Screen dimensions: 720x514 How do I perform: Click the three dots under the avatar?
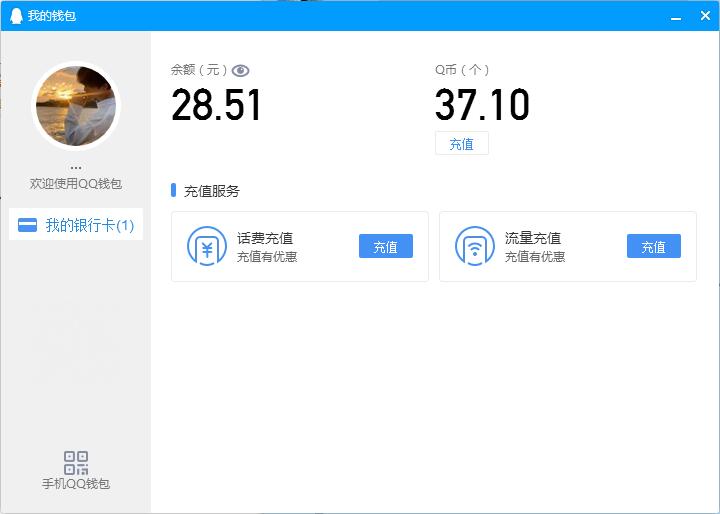point(76,168)
